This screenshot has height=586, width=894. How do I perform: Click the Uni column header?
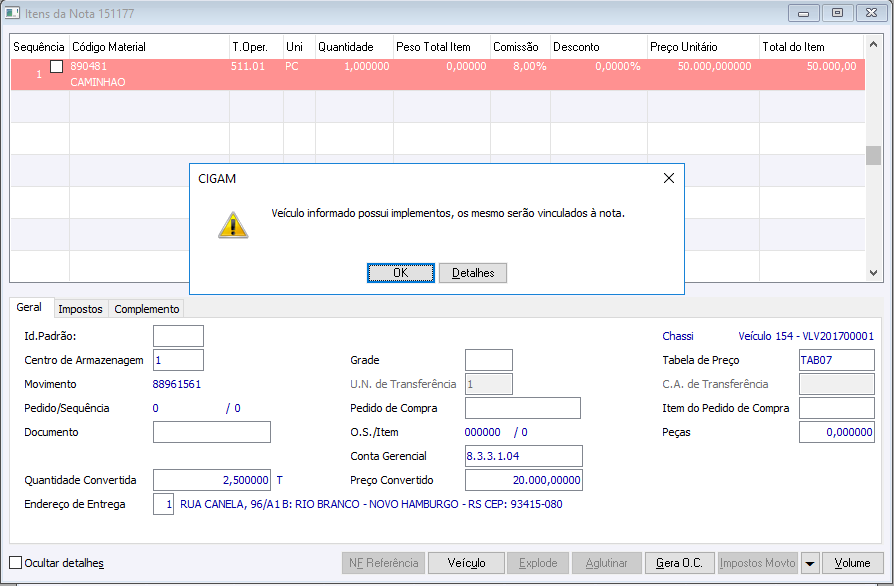[299, 47]
